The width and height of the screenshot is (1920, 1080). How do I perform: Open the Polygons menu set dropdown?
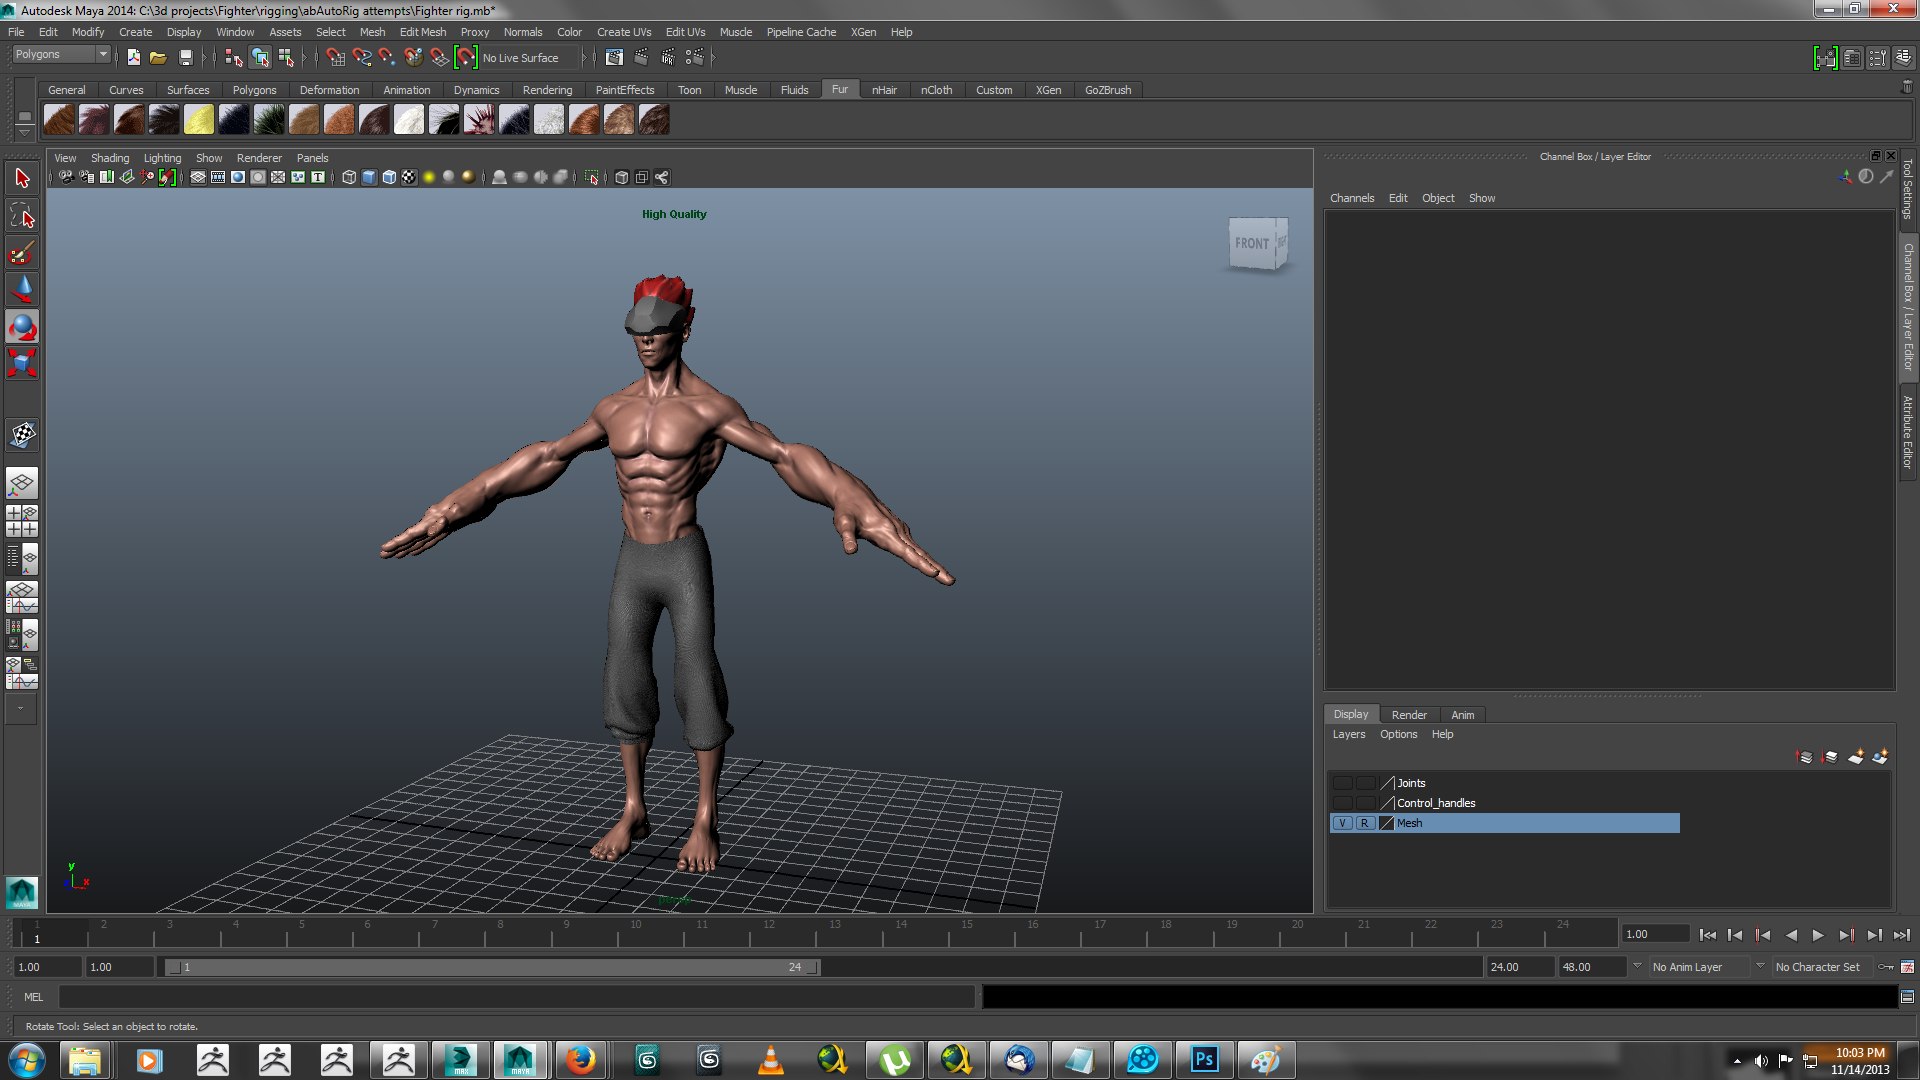(x=61, y=54)
